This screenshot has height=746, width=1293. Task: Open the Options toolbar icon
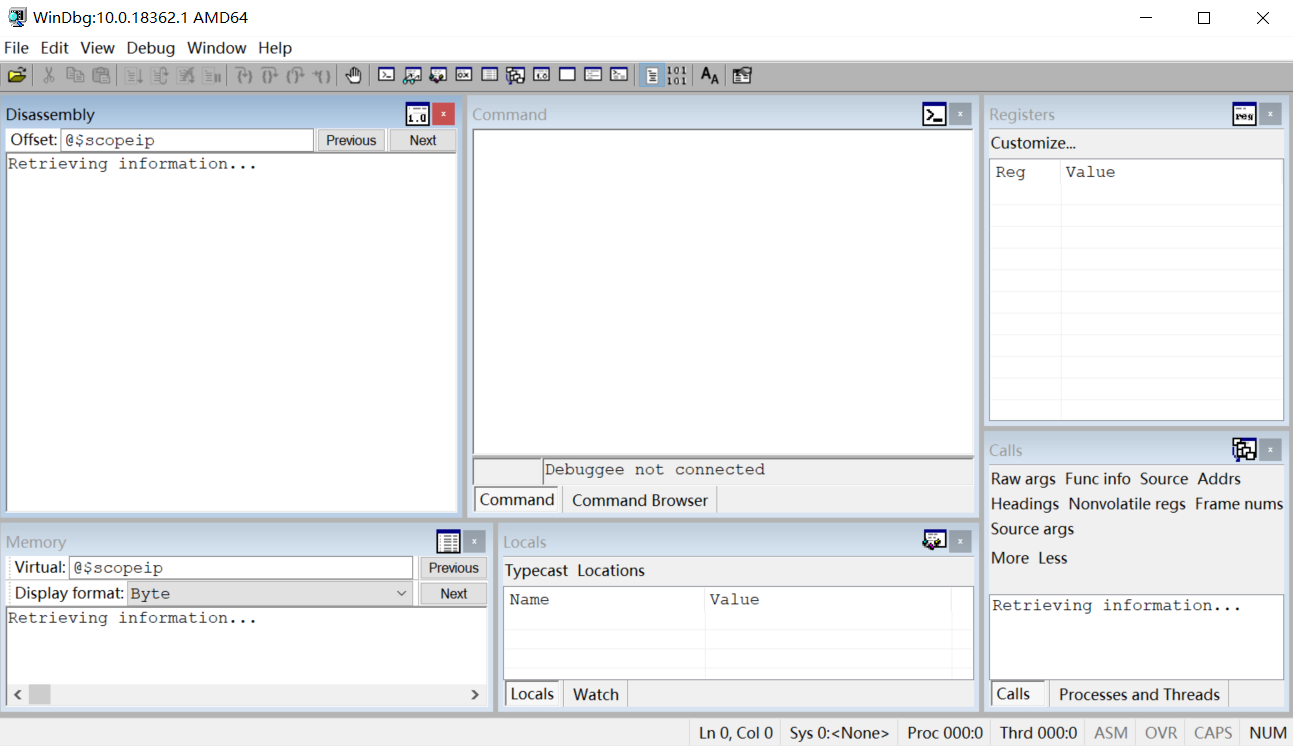[x=741, y=75]
